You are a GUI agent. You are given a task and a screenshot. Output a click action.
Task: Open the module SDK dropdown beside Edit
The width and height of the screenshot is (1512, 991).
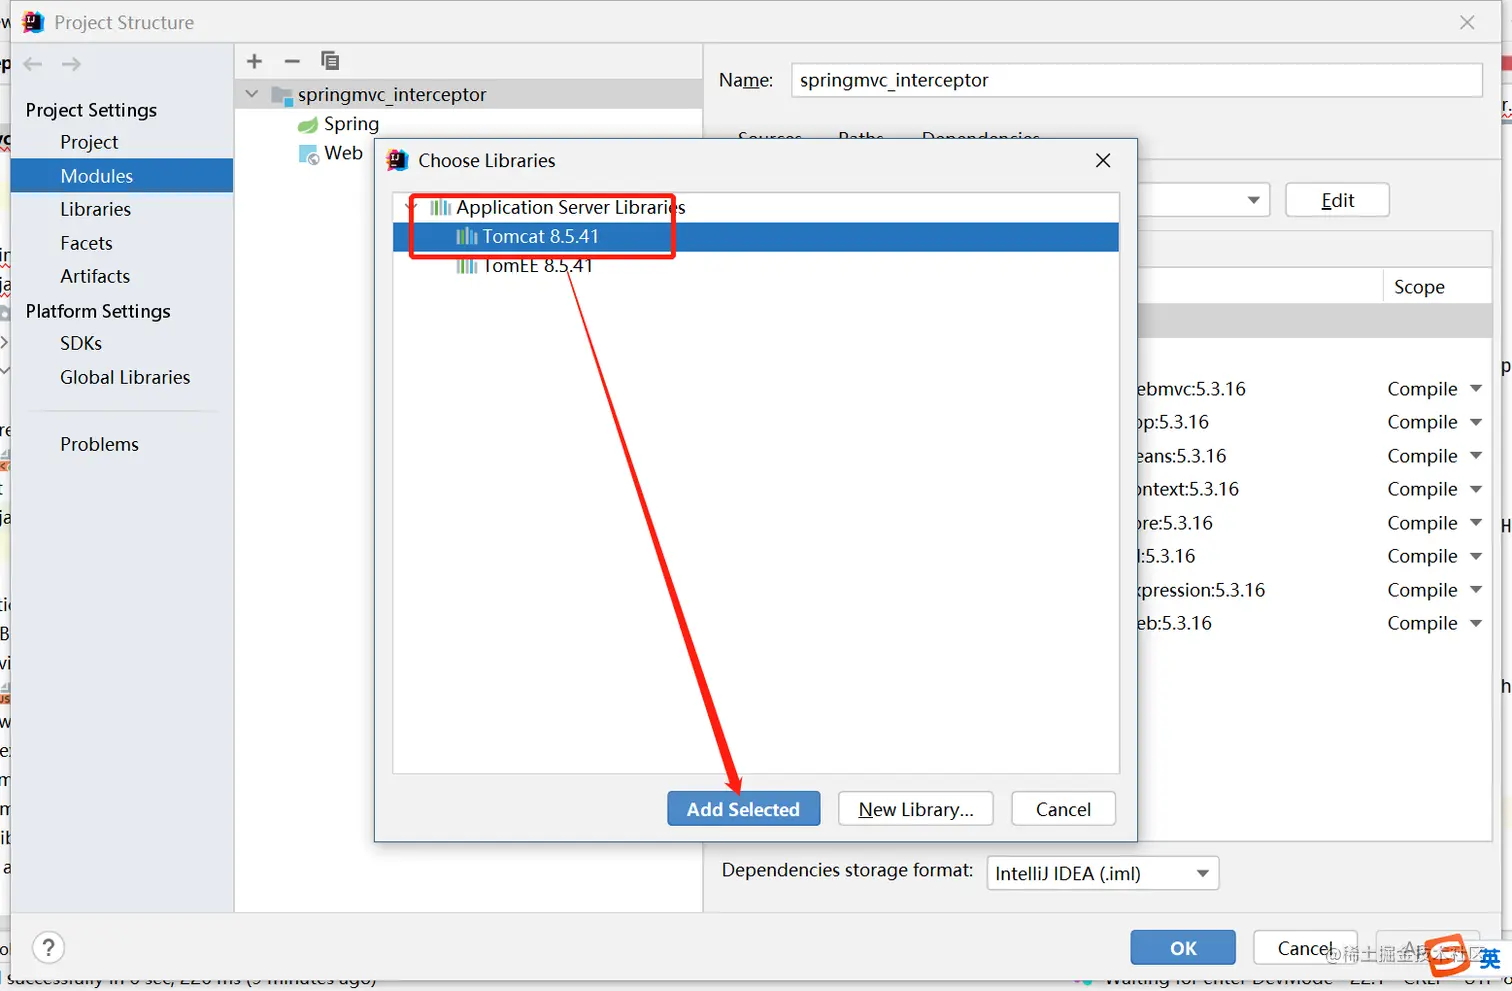coord(1253,200)
